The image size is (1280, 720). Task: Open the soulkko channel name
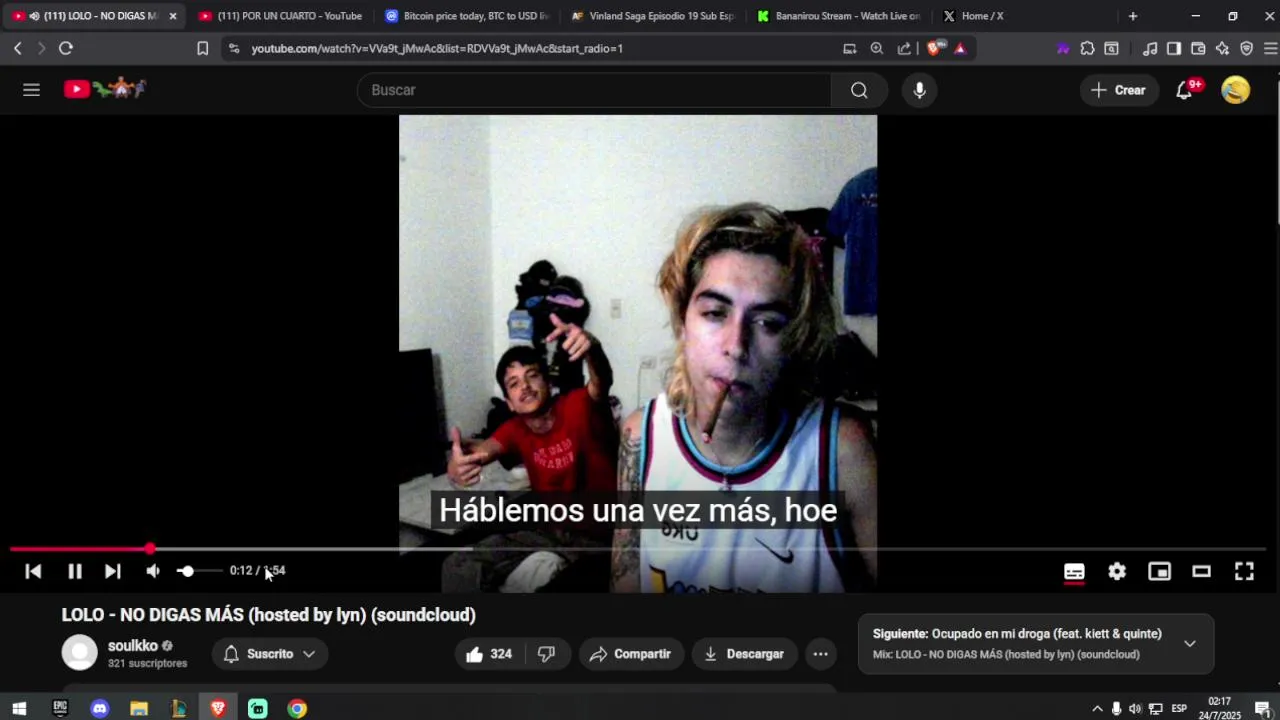(x=133, y=646)
